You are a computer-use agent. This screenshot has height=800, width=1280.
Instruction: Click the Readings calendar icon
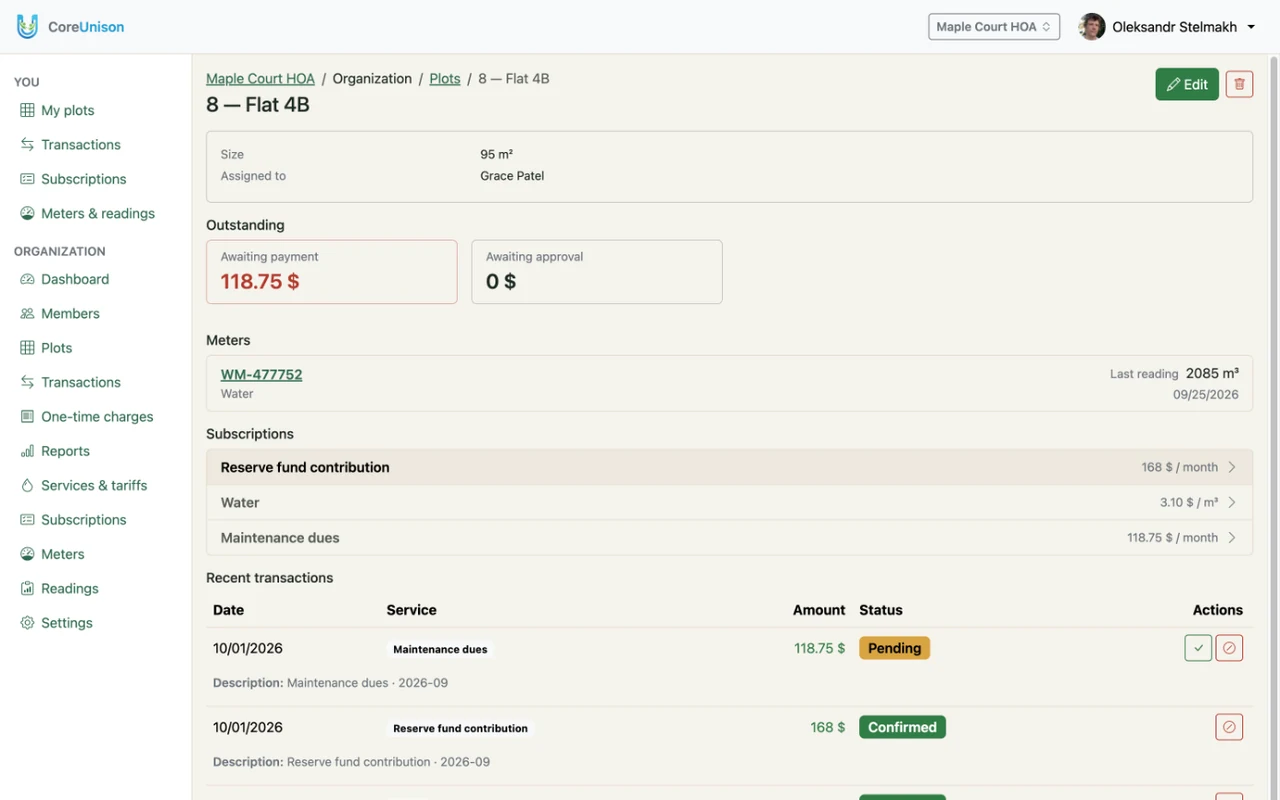coord(27,589)
